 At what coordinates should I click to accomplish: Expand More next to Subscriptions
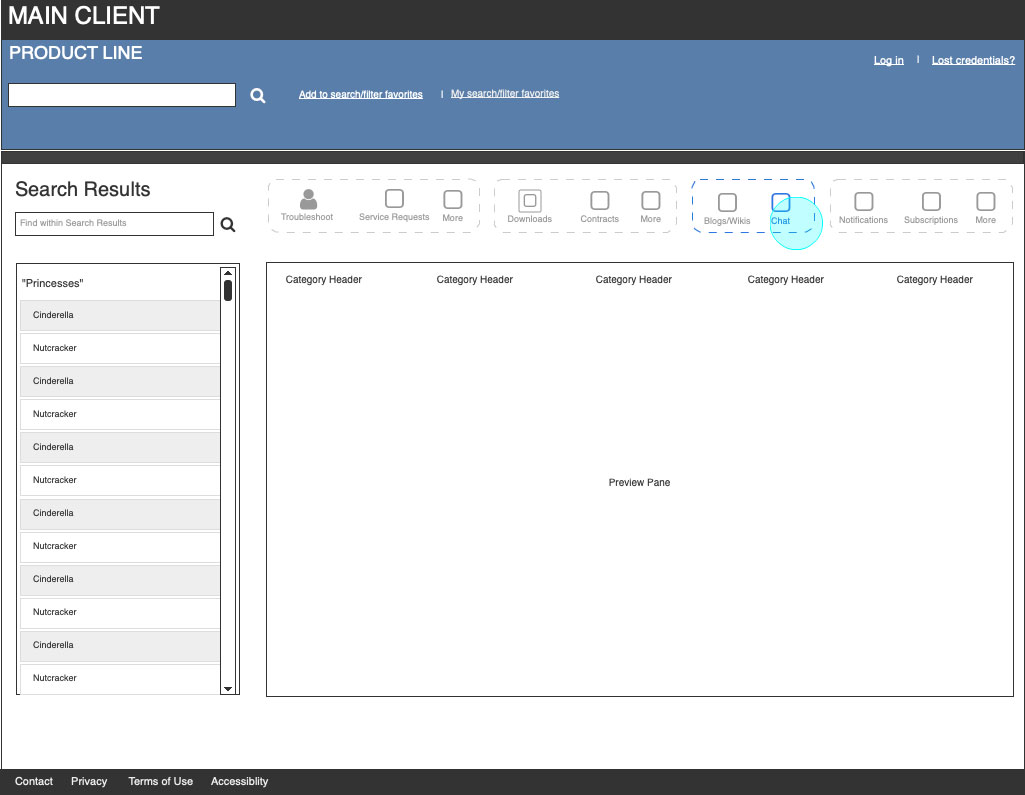[x=986, y=202]
